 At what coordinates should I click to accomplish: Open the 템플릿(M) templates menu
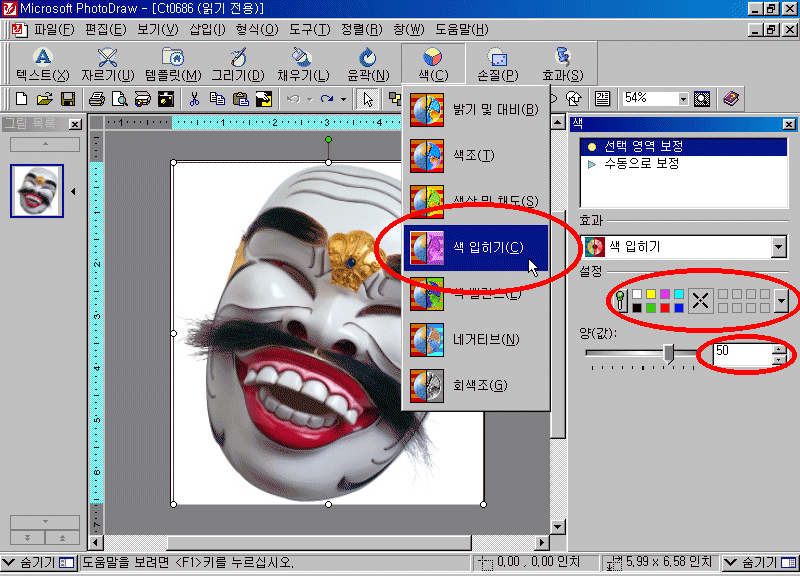click(x=173, y=64)
